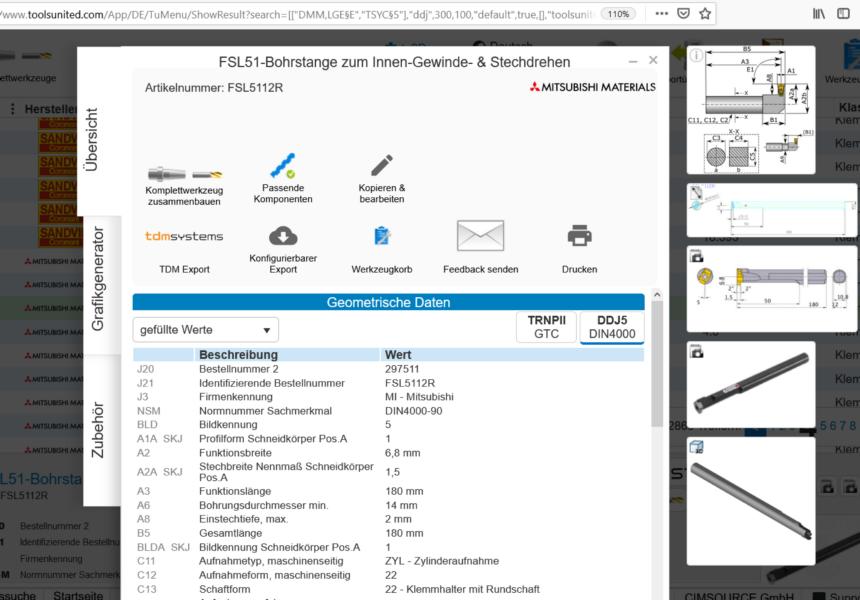Open the tool side view thumbnail with yellow insert
This screenshot has height=600, width=860.
click(772, 289)
